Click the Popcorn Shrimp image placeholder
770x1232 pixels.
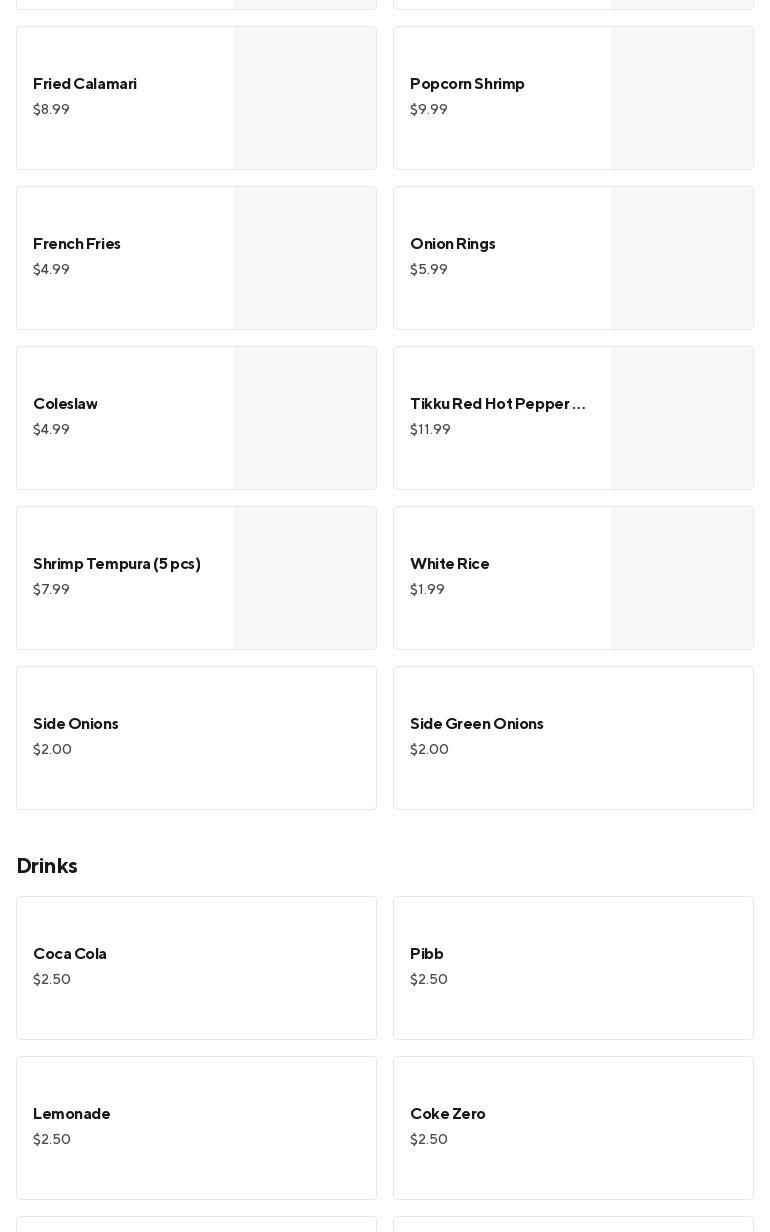(682, 98)
